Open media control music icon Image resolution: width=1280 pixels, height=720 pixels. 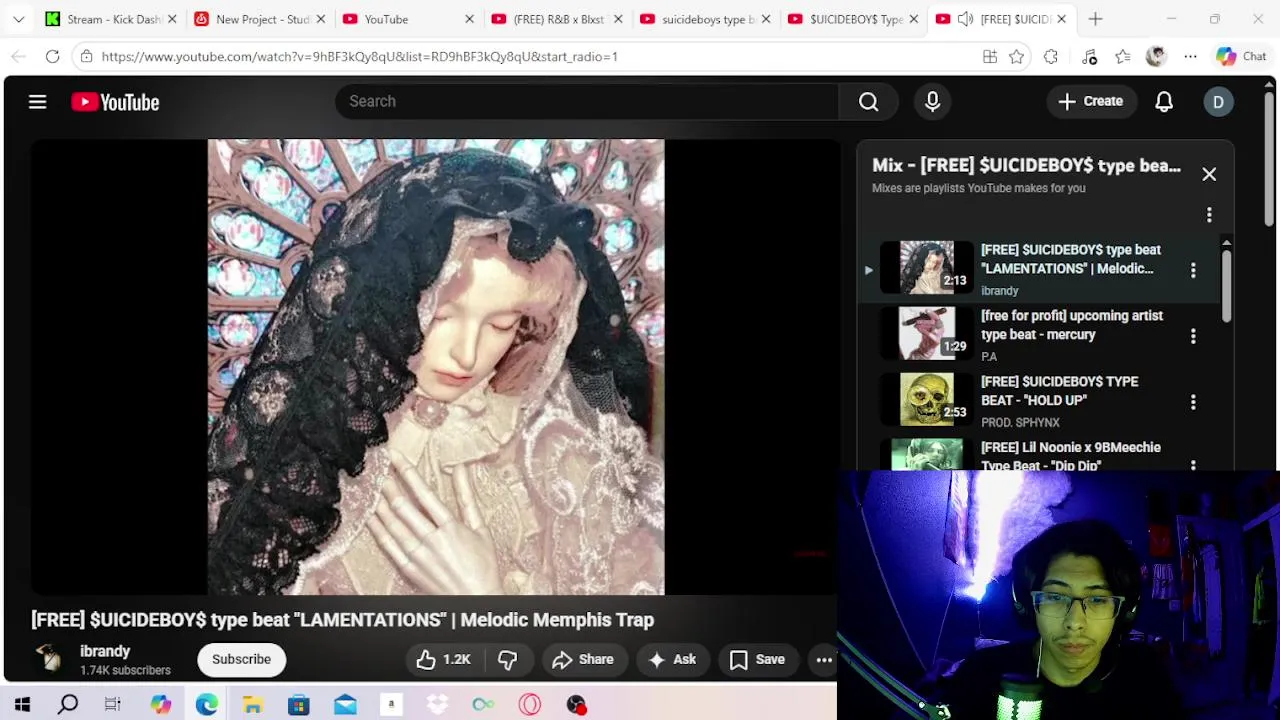coord(1089,57)
